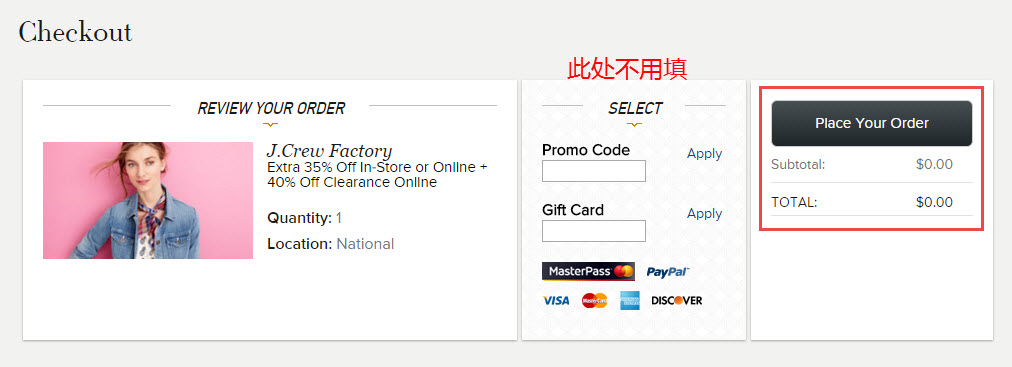Focus the Gift Card input field
This screenshot has height=367, width=1012.
[594, 231]
